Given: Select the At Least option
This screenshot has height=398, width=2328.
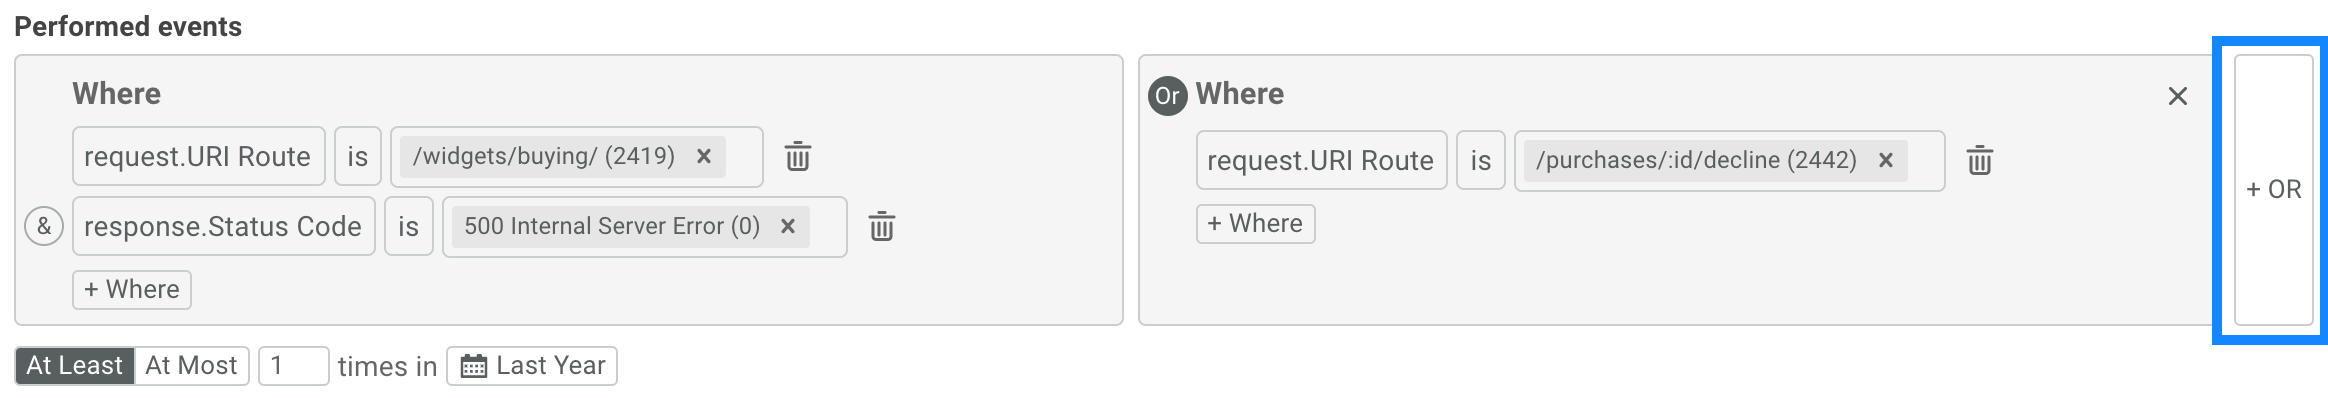Looking at the screenshot, I should 74,365.
